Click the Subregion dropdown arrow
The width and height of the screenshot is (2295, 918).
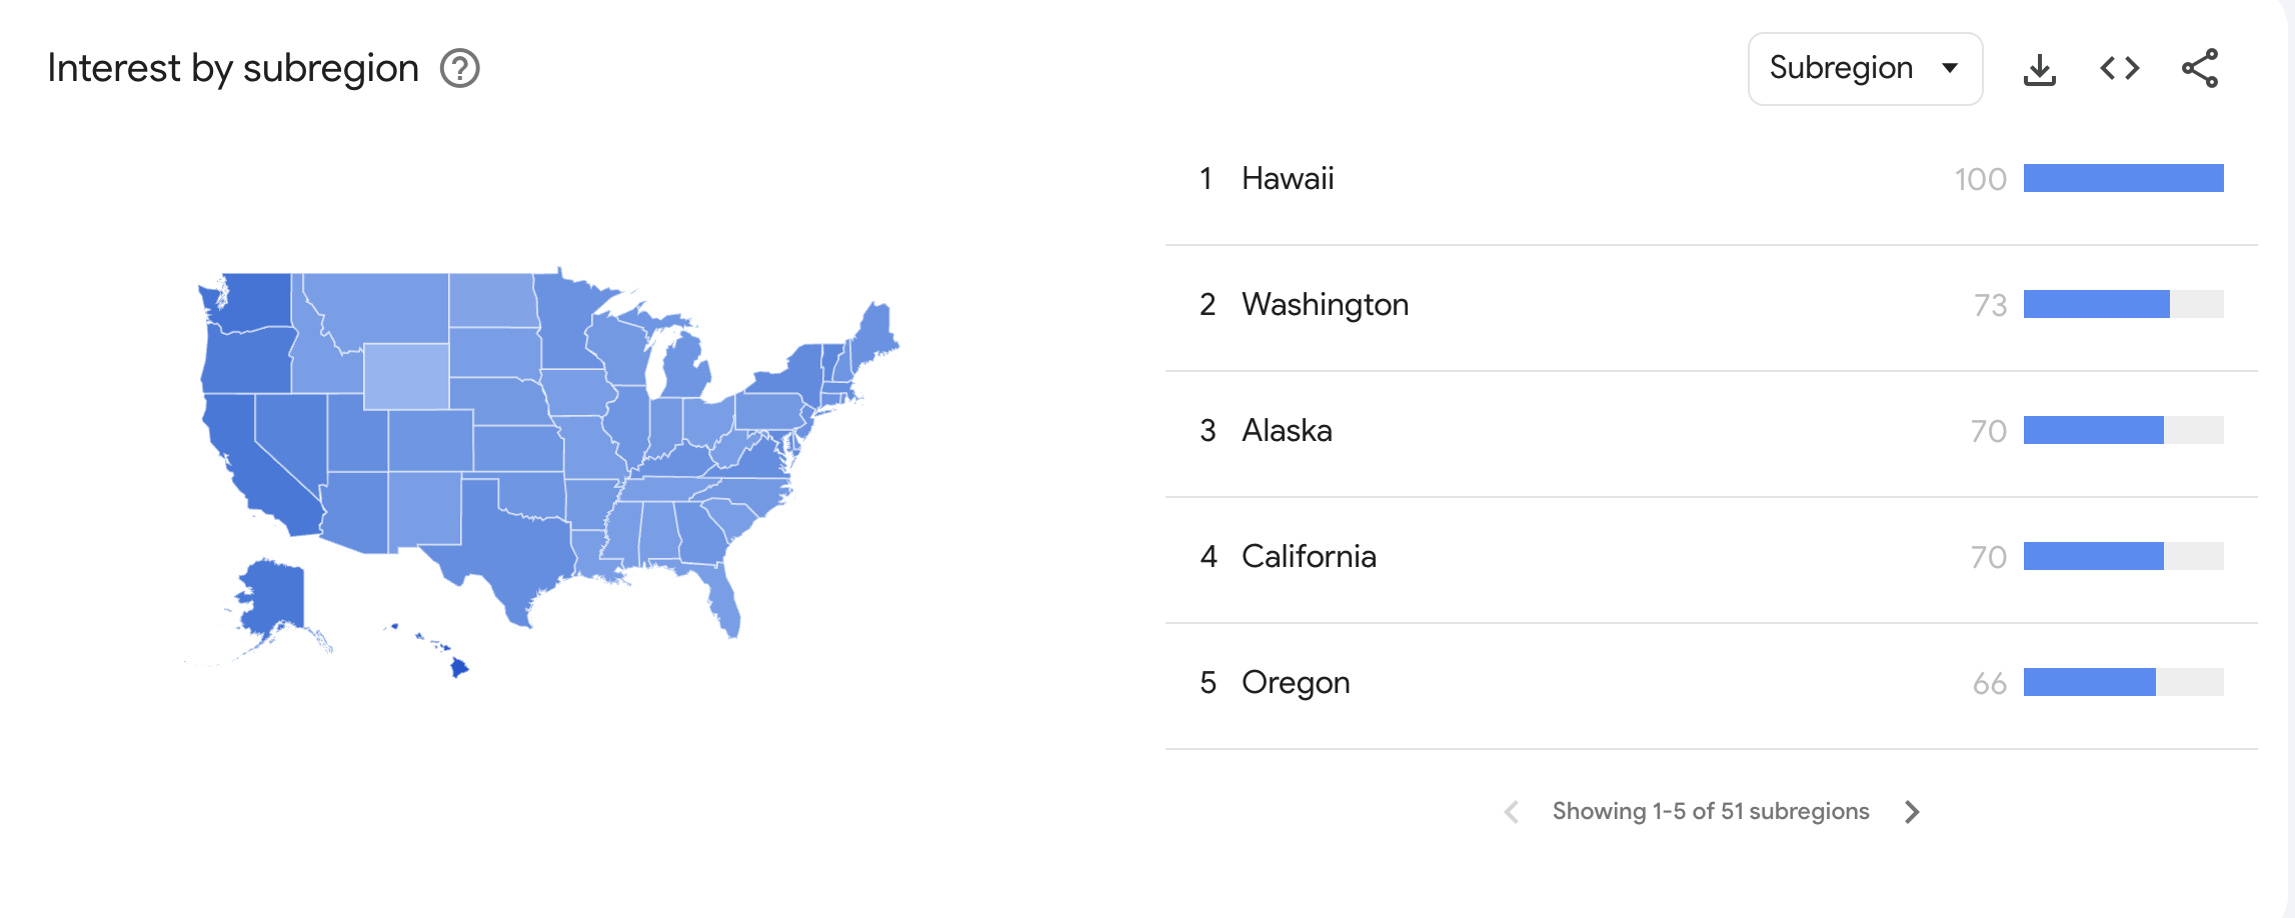[x=1949, y=68]
